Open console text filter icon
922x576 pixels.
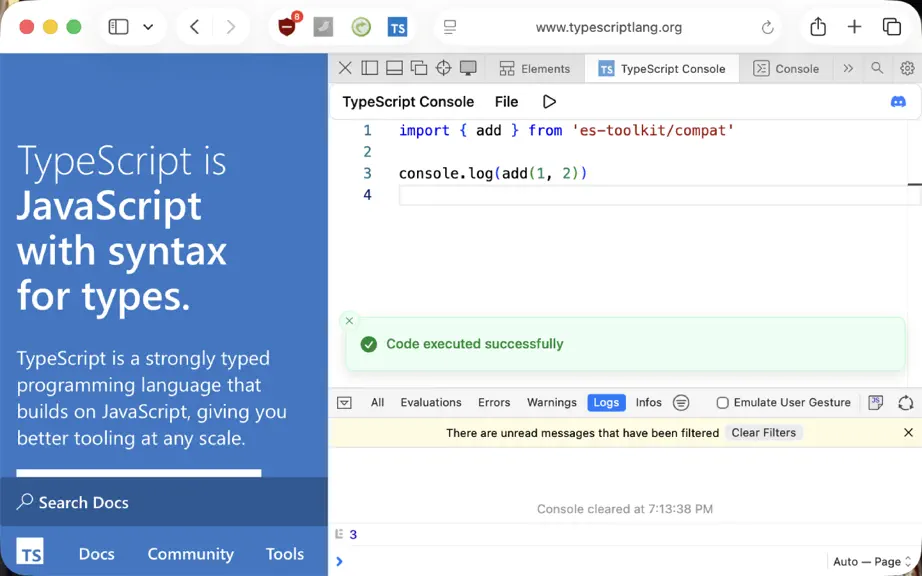pyautogui.click(x=681, y=403)
